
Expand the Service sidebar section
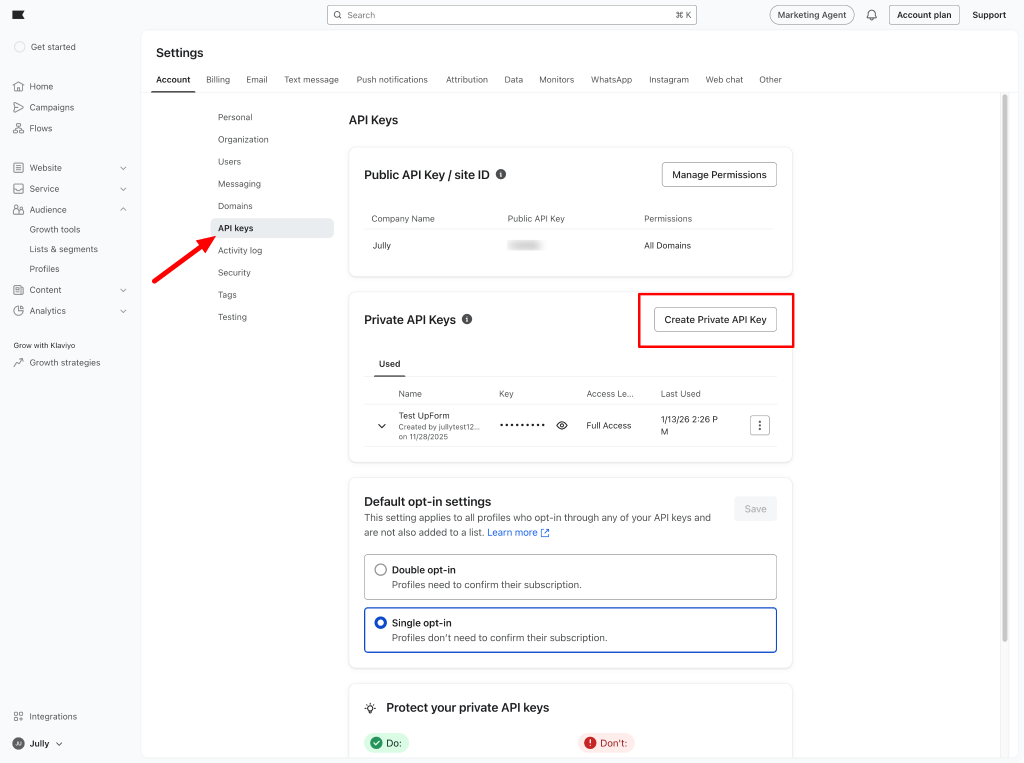point(123,189)
